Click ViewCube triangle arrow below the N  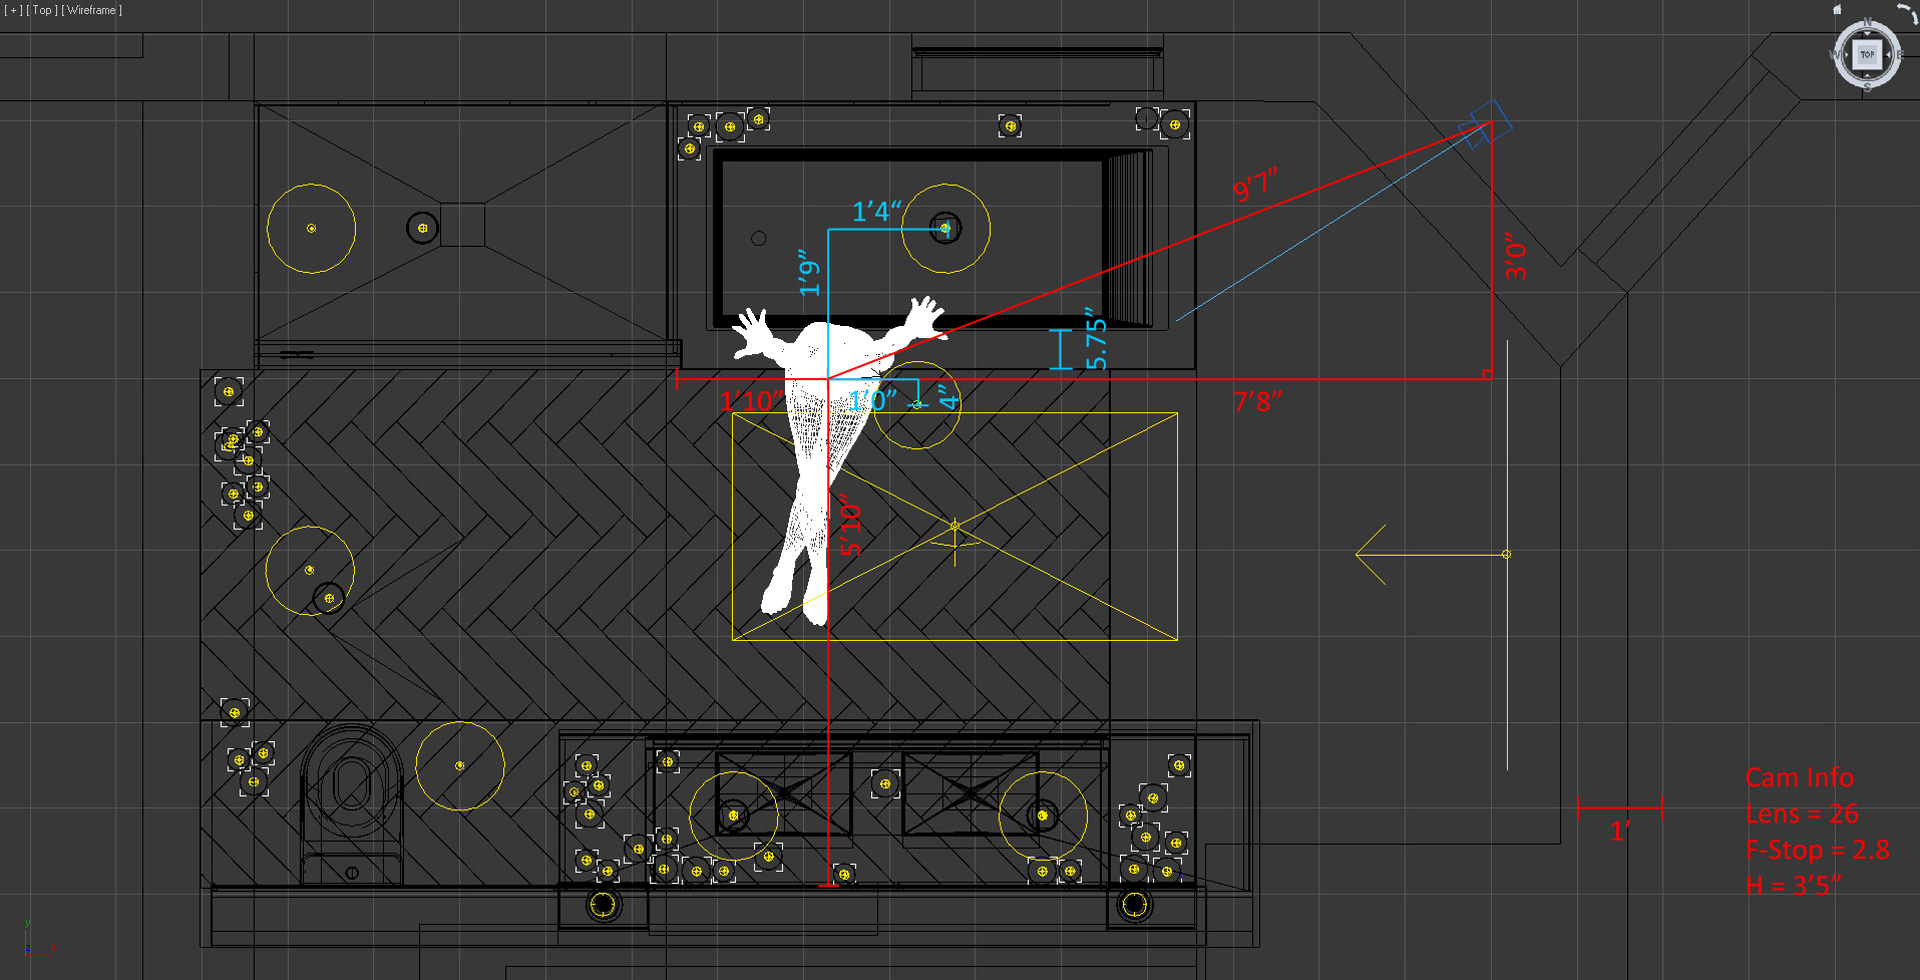pos(1867,34)
